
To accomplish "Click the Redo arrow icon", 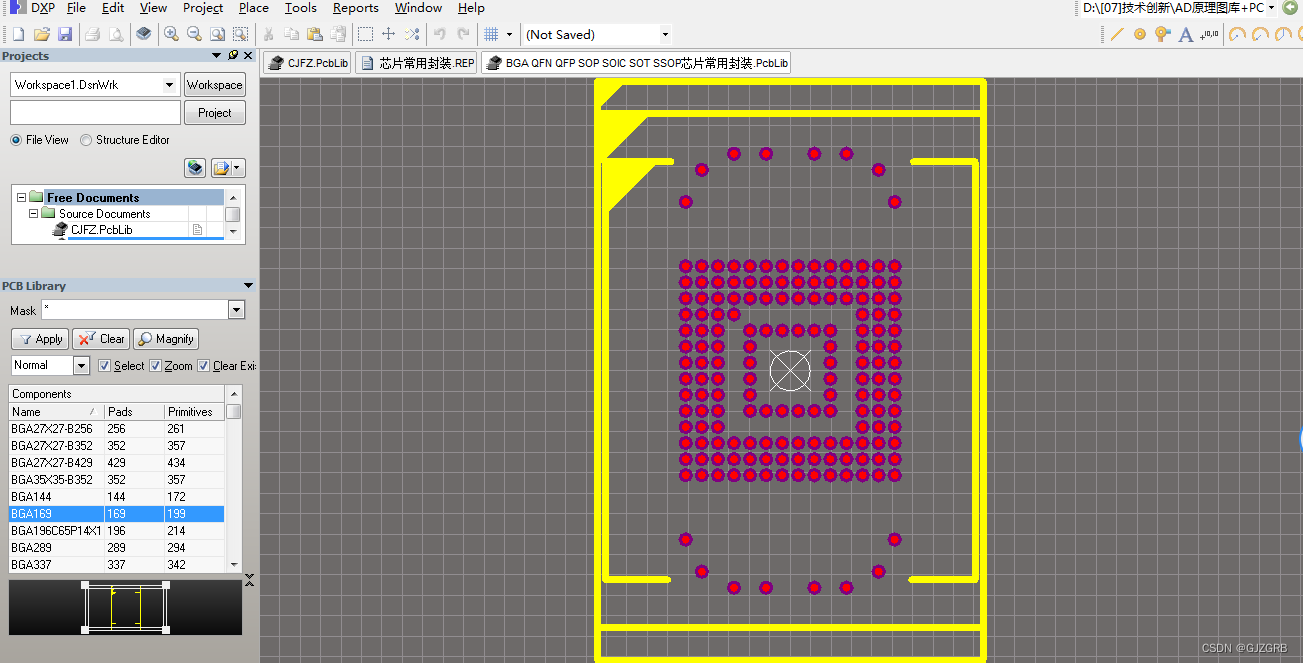I will (x=463, y=34).
